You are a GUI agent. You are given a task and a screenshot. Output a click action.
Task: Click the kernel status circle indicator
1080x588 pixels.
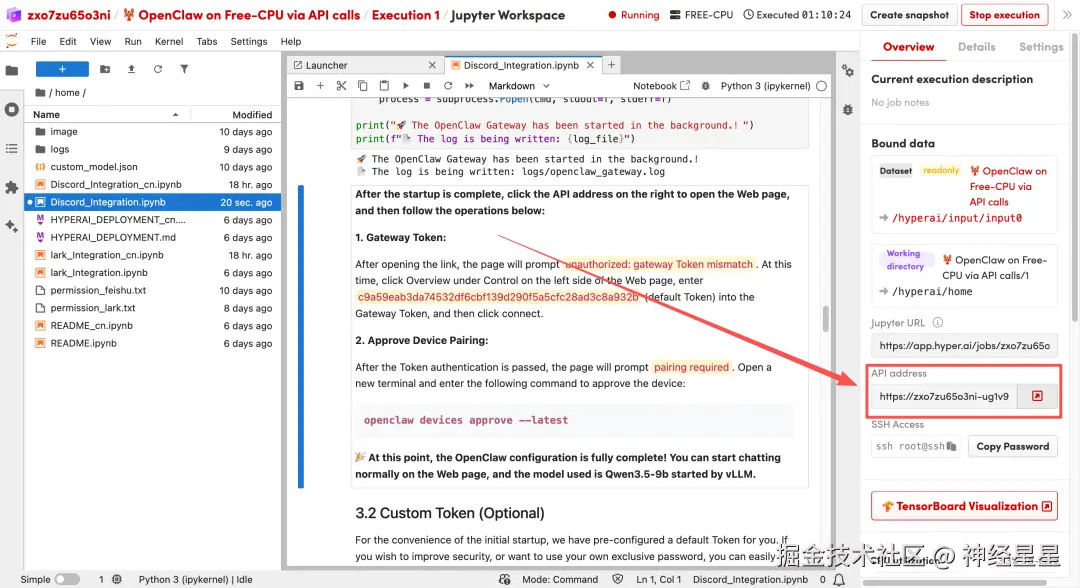point(821,86)
